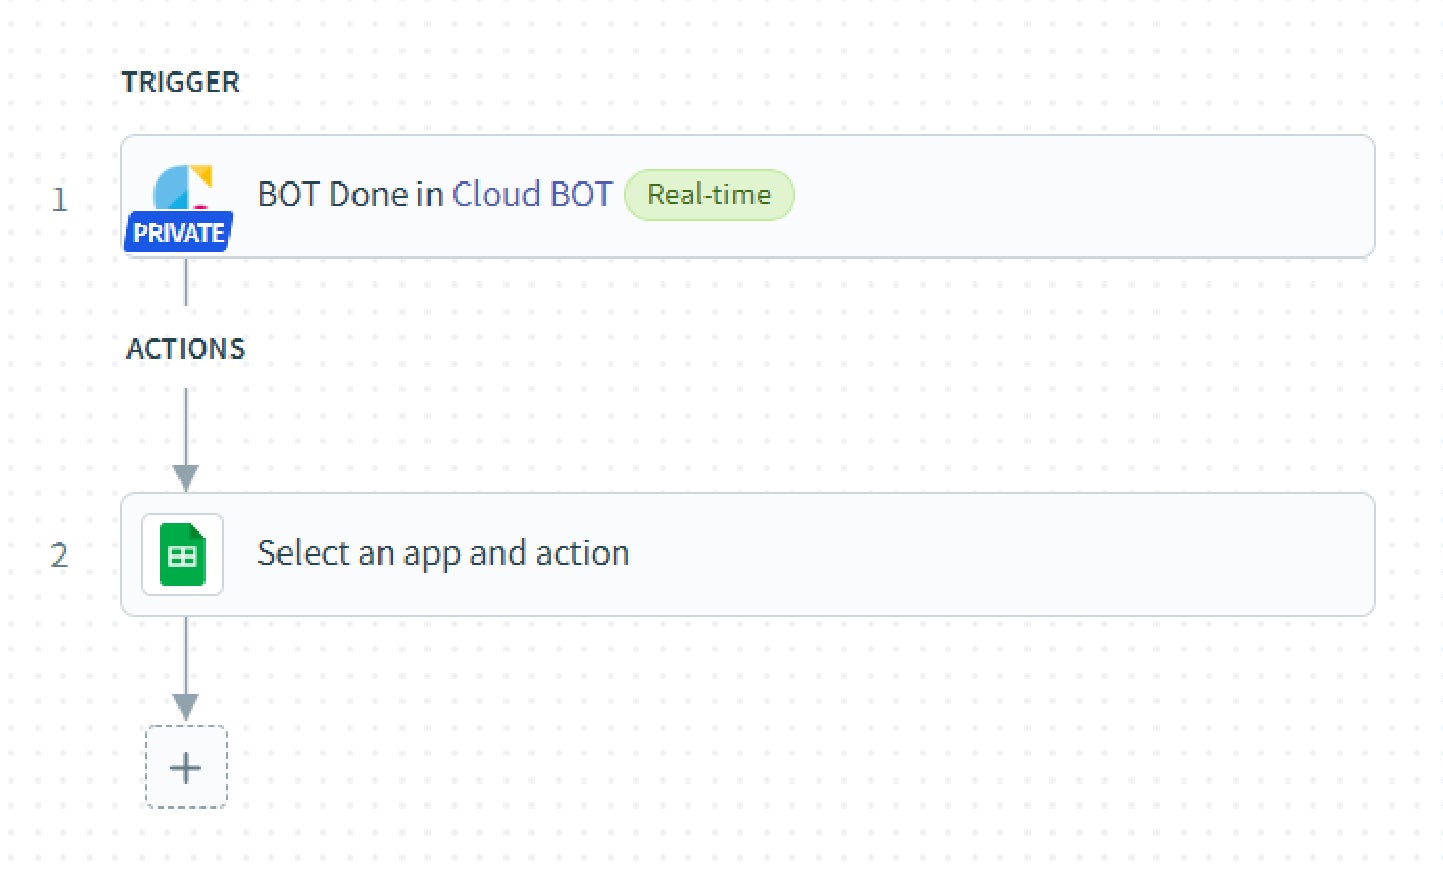
Task: Click the 'BOT Done in' trigger text
Action: click(350, 194)
